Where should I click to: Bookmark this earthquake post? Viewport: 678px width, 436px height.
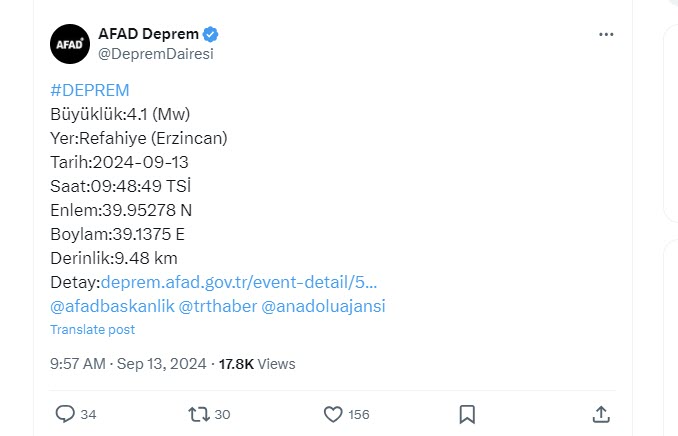(467, 414)
